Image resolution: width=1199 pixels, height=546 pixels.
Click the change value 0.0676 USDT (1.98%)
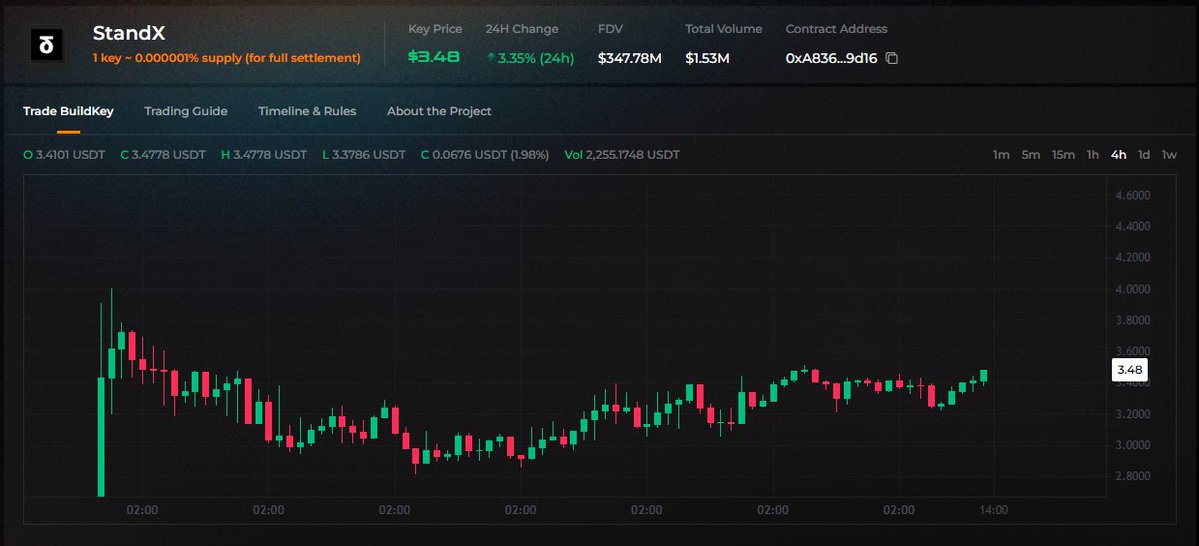485,154
